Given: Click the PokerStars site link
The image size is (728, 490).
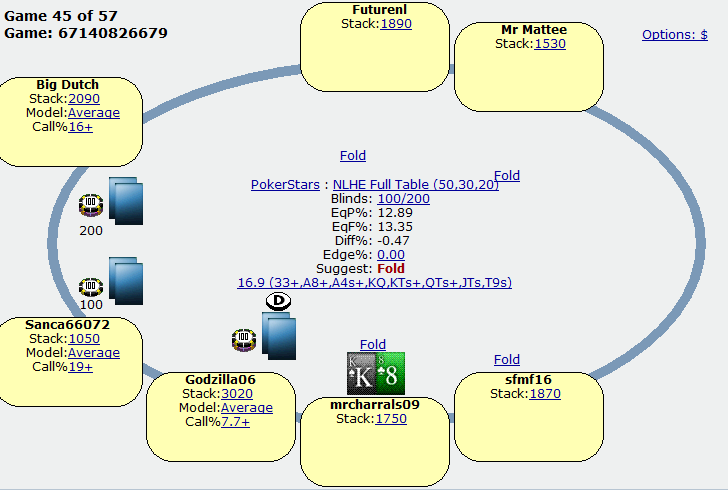Looking at the screenshot, I should 285,184.
